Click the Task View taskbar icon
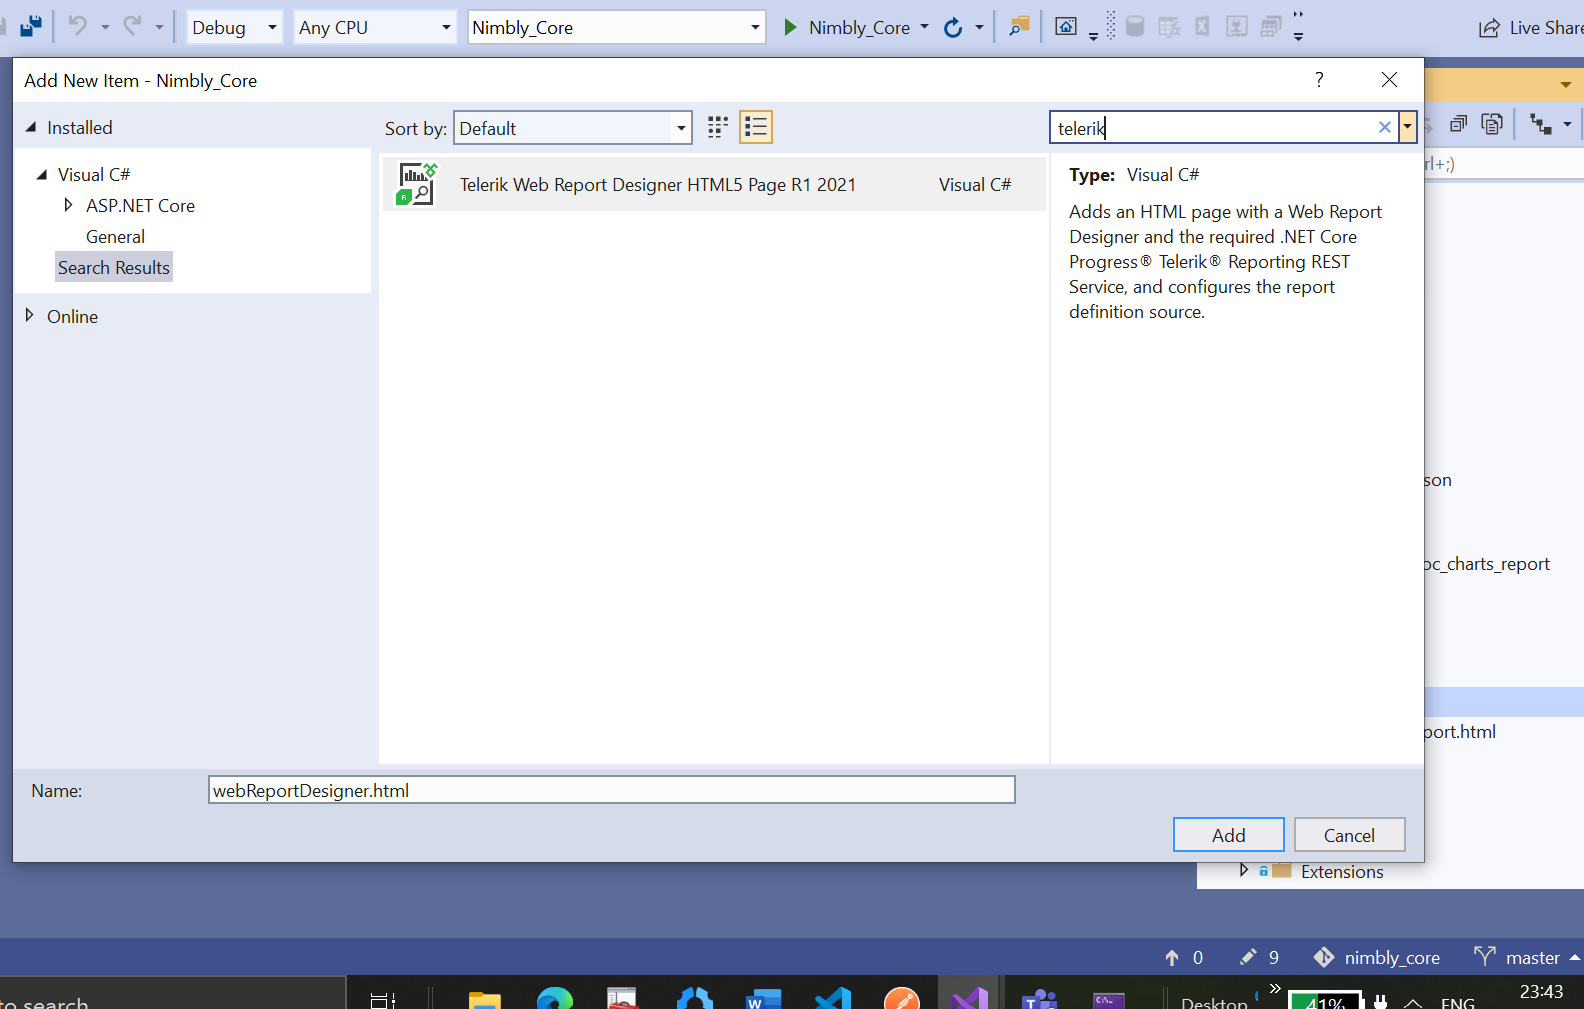The width and height of the screenshot is (1584, 1009). pyautogui.click(x=383, y=999)
